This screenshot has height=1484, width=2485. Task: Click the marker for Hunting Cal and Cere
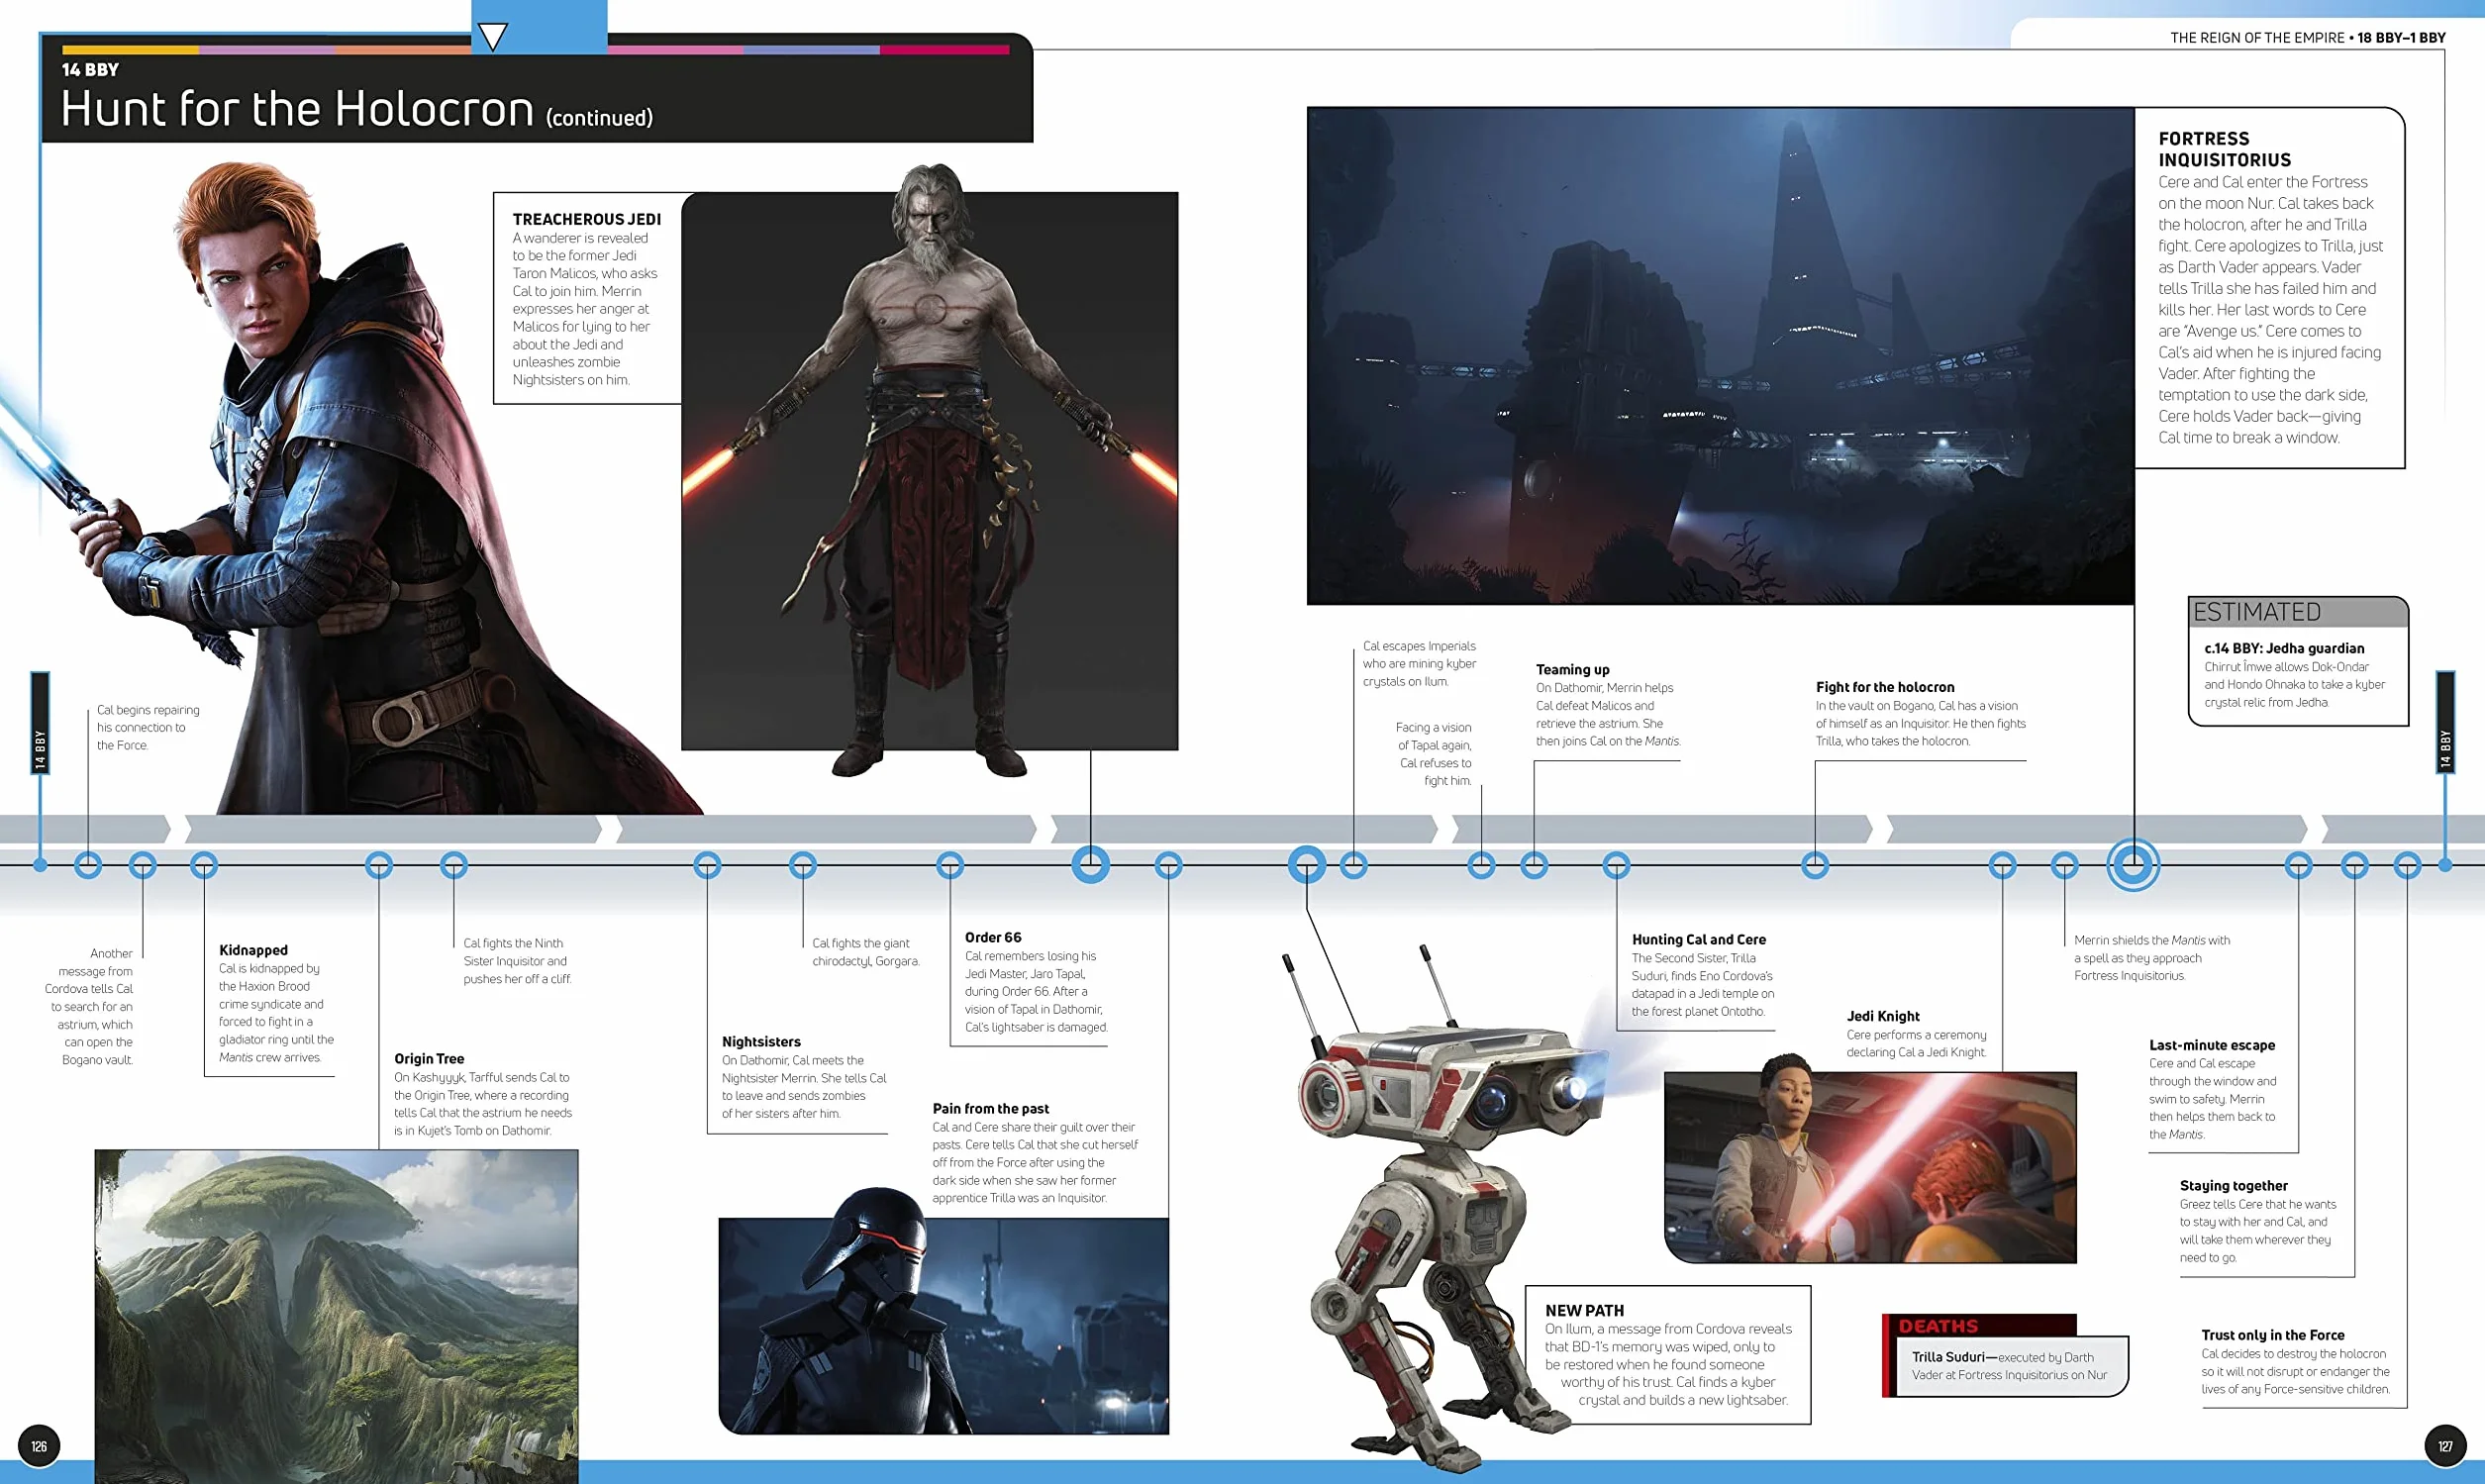coord(1617,865)
